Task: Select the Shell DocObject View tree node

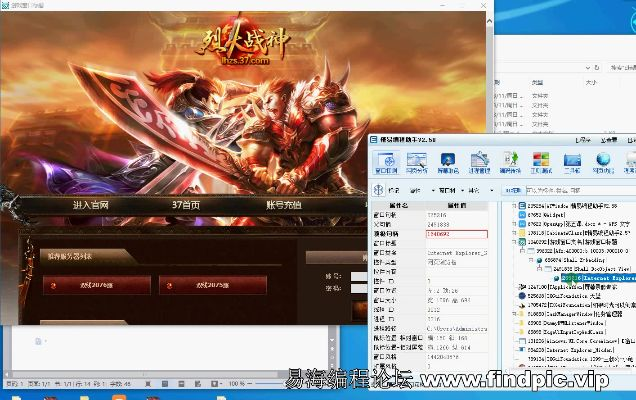Action: click(x=591, y=269)
